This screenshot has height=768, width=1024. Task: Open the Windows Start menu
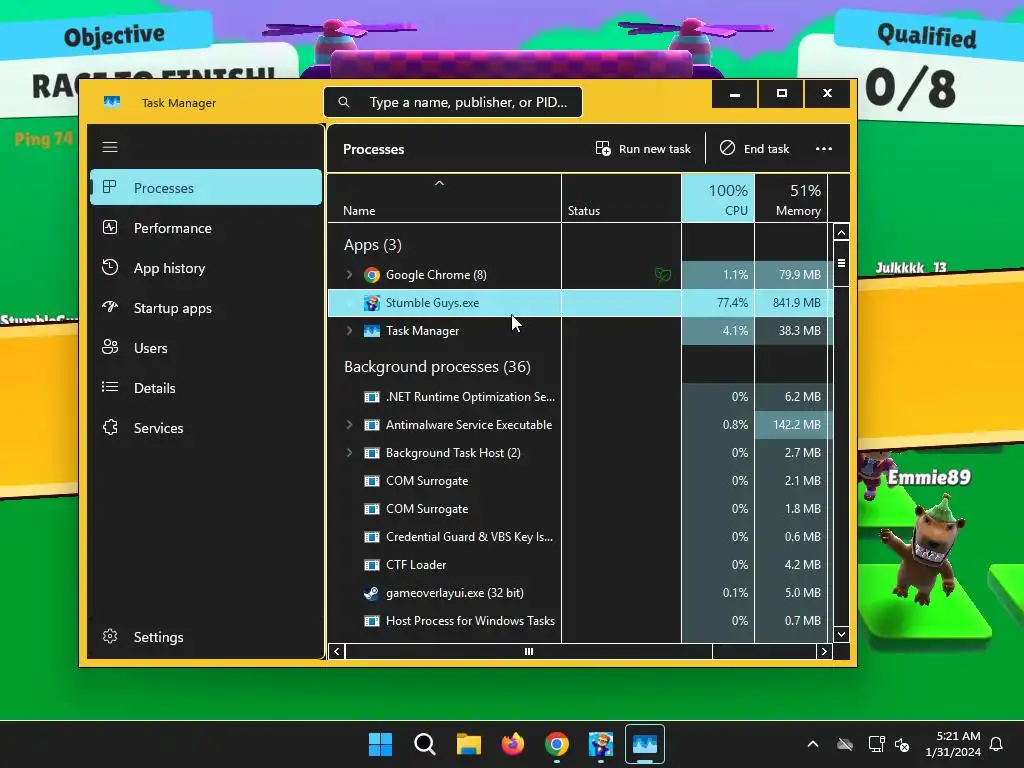tap(380, 744)
